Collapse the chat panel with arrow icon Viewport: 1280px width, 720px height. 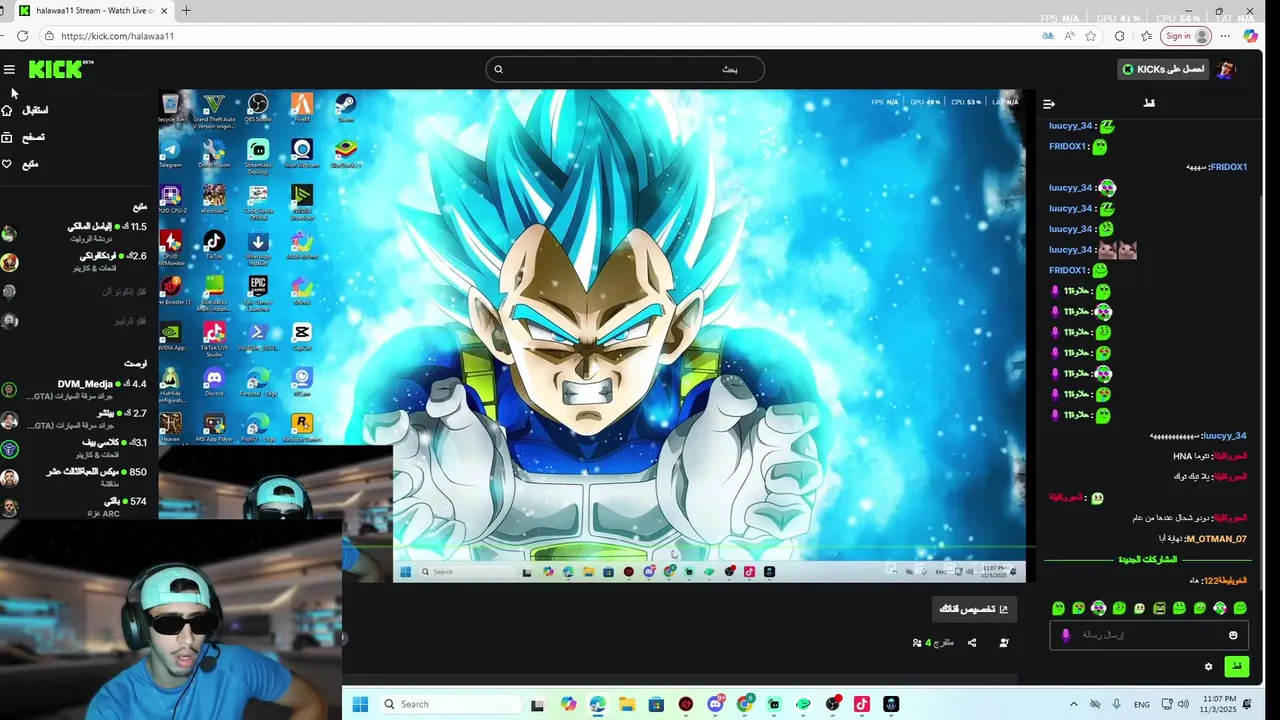1049,104
